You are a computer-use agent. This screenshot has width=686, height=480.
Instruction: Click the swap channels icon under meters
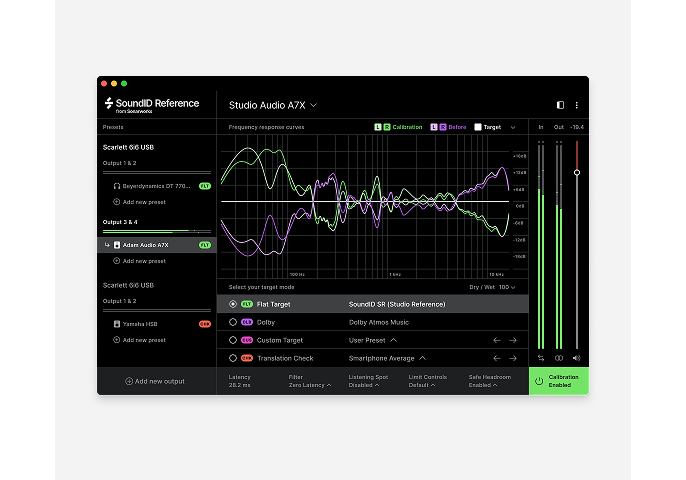(541, 358)
